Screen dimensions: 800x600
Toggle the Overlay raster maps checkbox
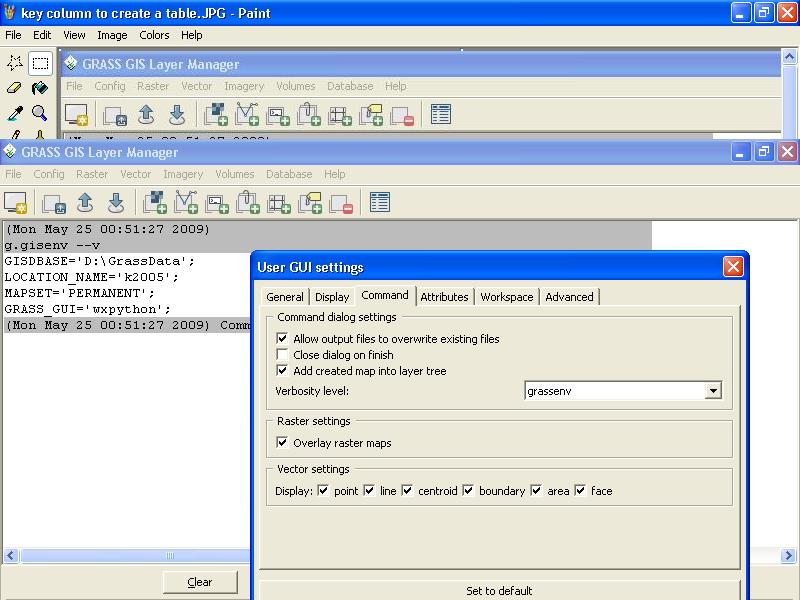(x=283, y=443)
